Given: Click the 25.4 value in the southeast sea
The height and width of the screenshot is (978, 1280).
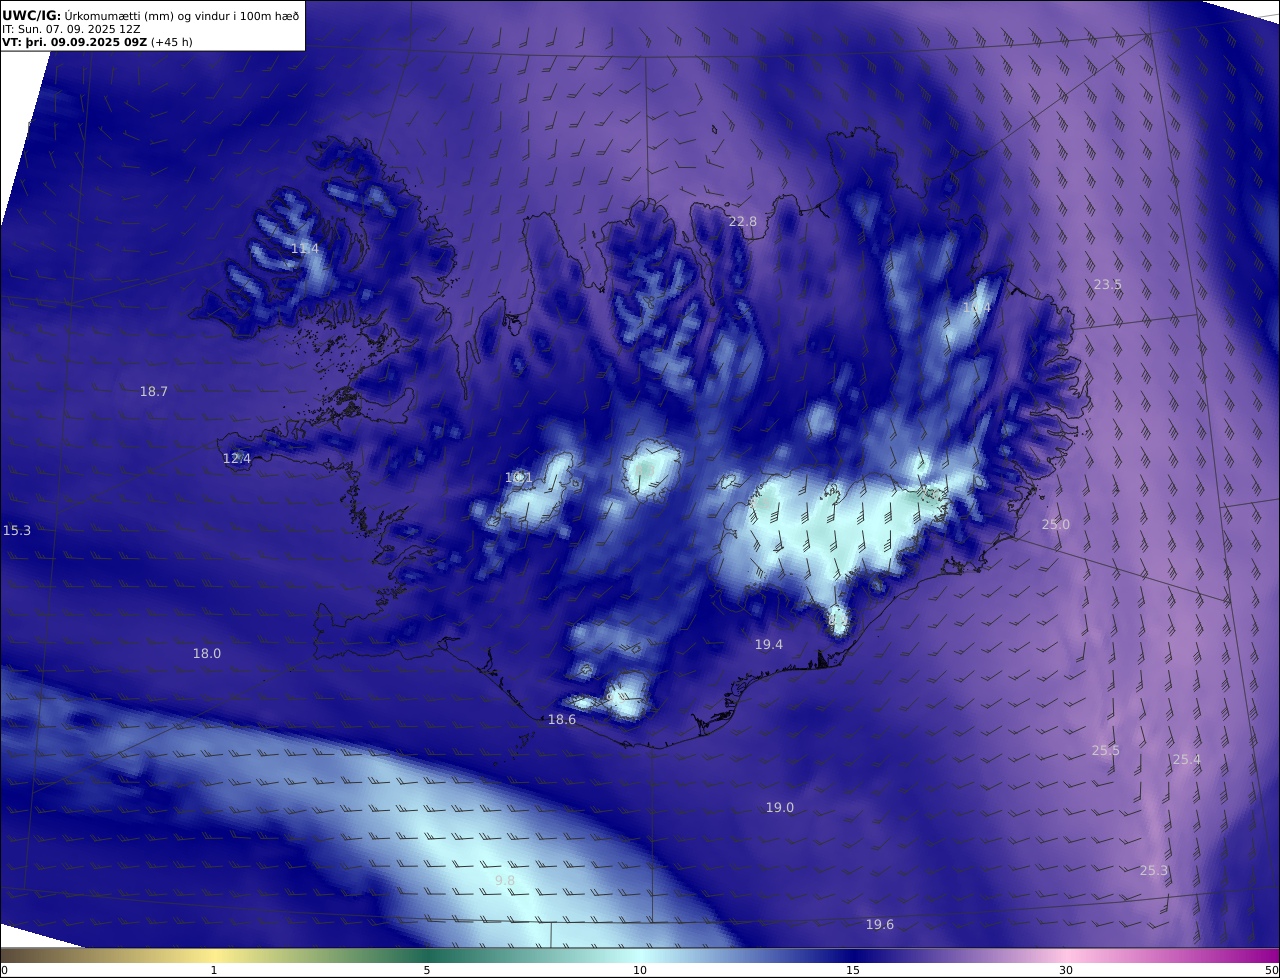Looking at the screenshot, I should coord(1186,760).
